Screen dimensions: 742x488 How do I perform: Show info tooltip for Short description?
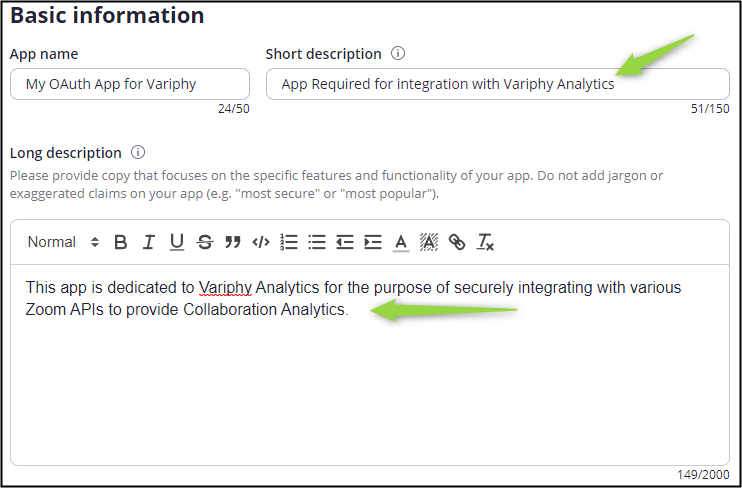pos(398,53)
